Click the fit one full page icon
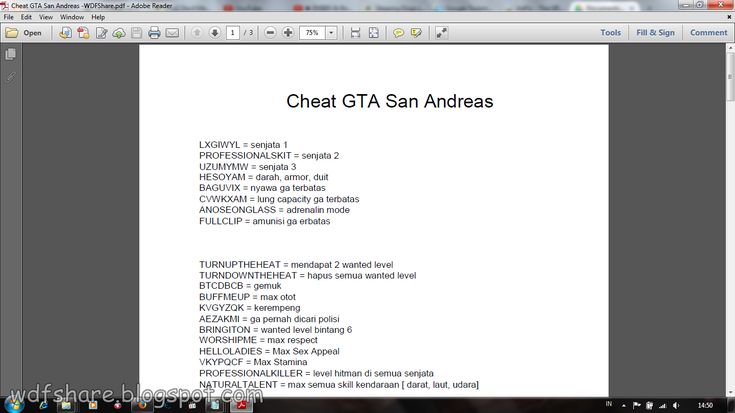 (374, 33)
